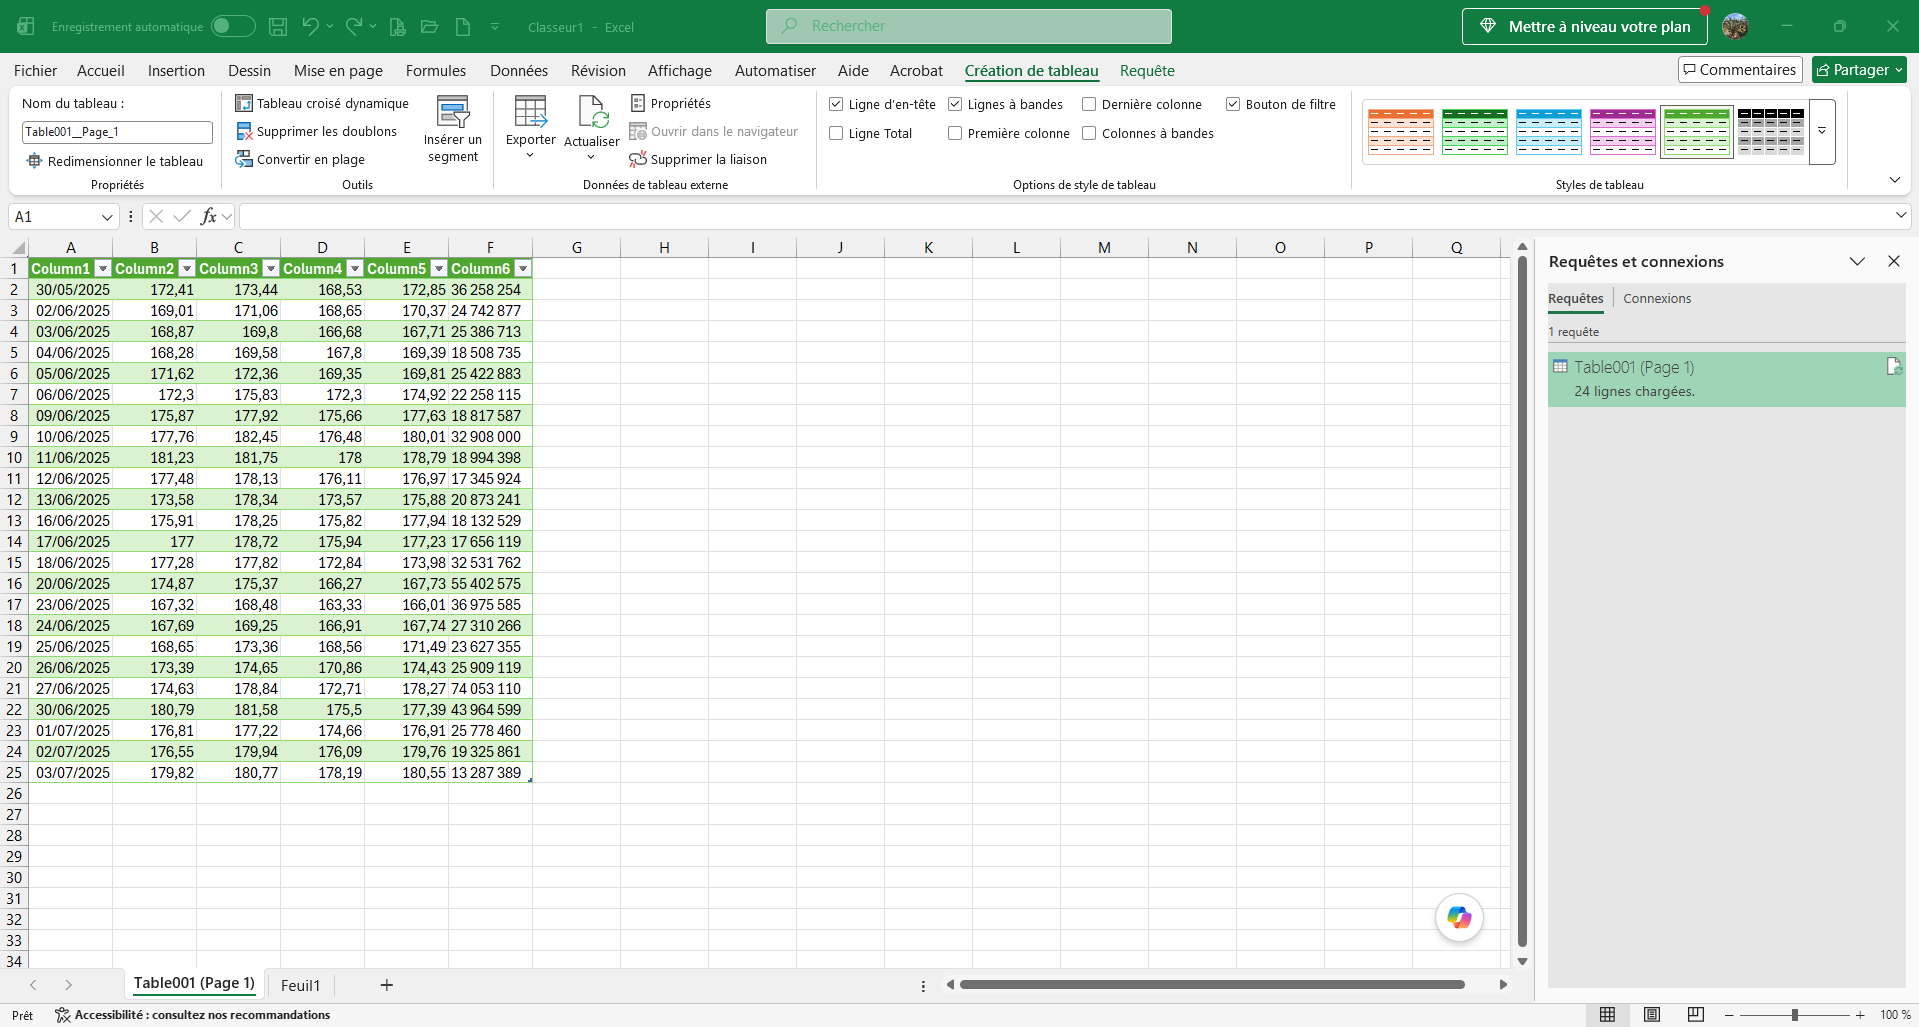Enable Première colonne checkbox
1919x1027 pixels.
[955, 133]
